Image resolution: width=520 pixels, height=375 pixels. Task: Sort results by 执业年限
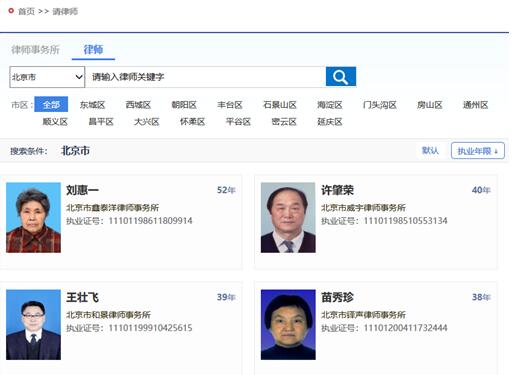478,151
